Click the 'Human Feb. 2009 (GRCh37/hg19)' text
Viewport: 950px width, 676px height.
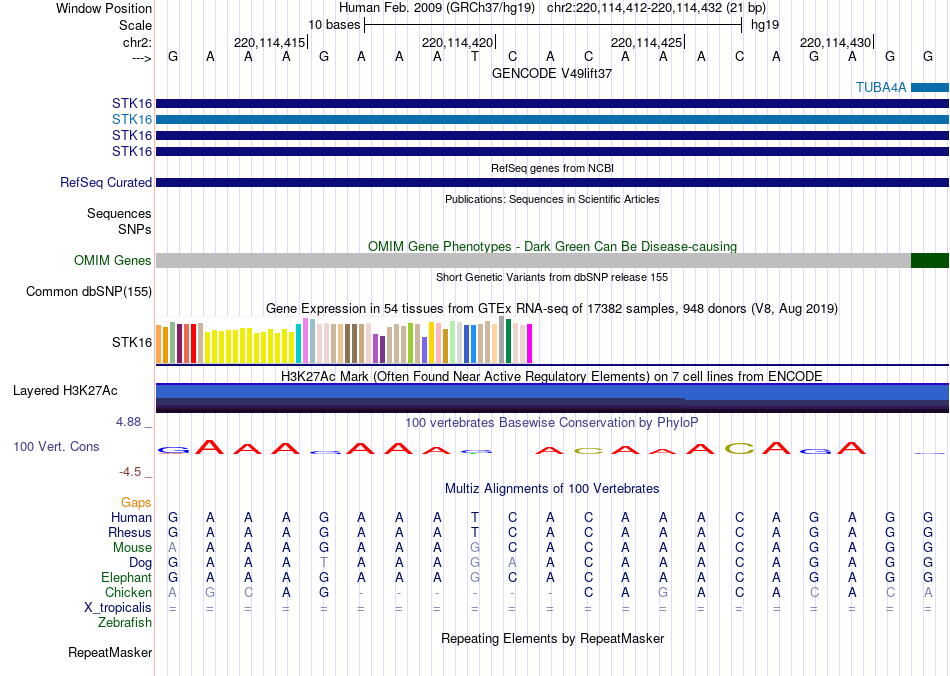pos(437,8)
